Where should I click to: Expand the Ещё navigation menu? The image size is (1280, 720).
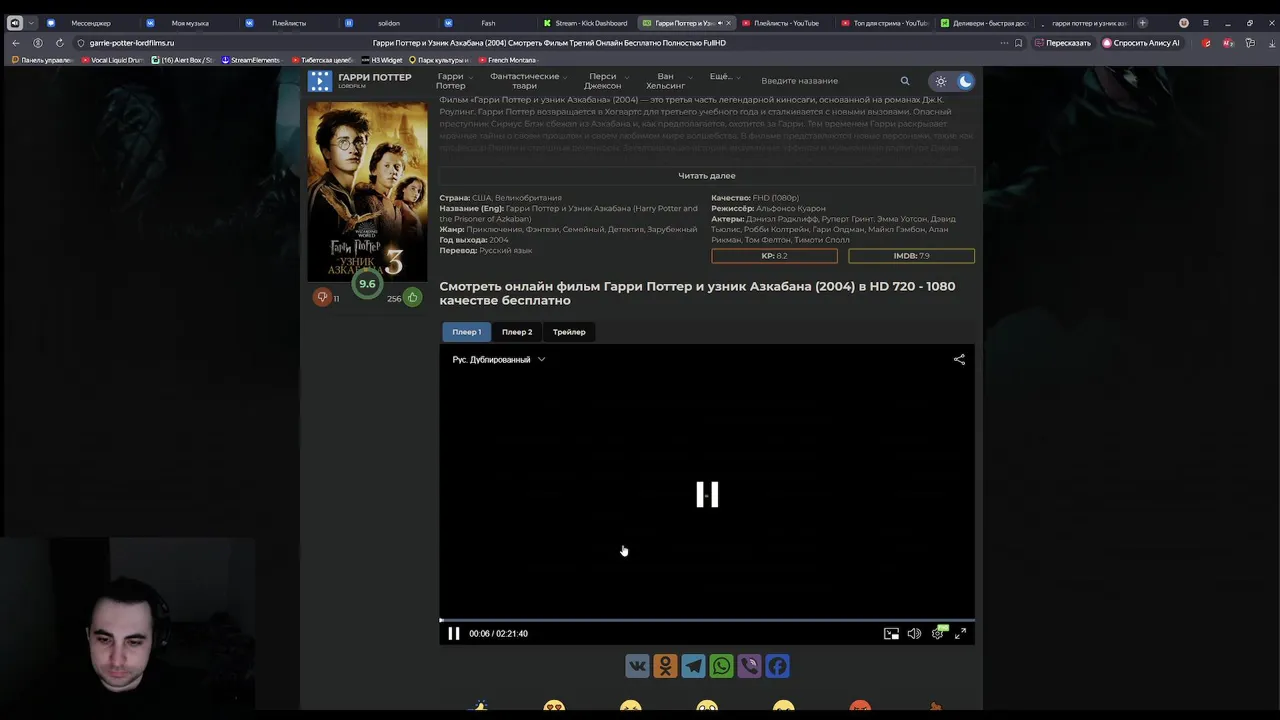(x=724, y=76)
